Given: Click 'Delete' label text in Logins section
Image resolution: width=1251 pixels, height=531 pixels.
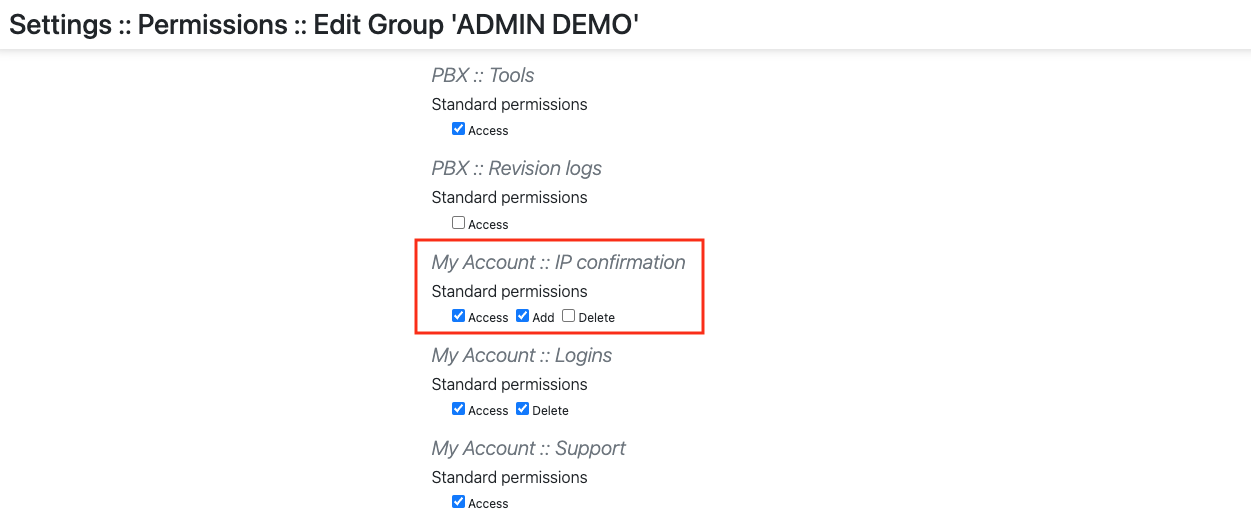Looking at the screenshot, I should (550, 411).
